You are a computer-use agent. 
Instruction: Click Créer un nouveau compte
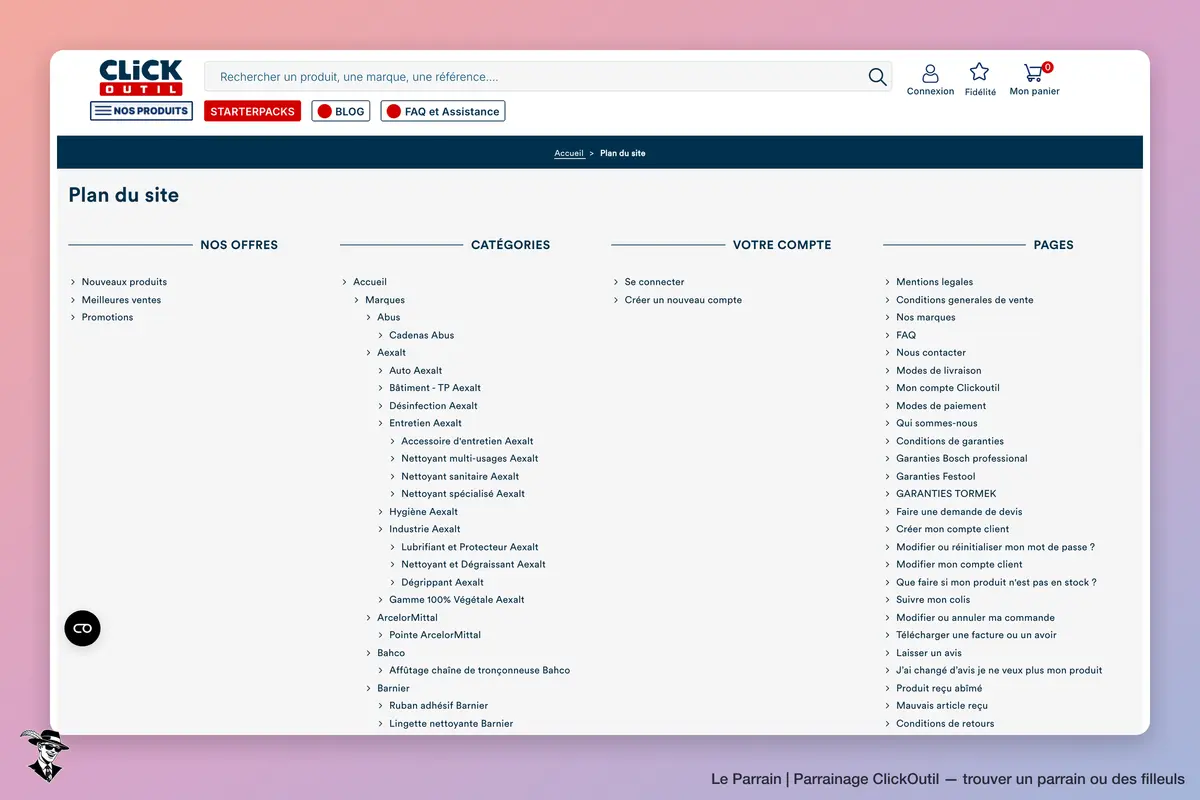tap(683, 300)
